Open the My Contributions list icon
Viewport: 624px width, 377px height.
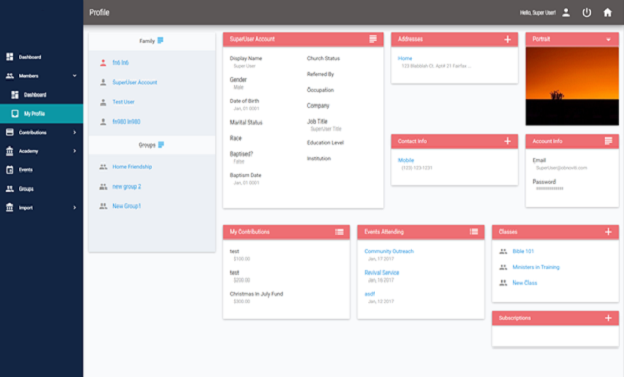339,232
